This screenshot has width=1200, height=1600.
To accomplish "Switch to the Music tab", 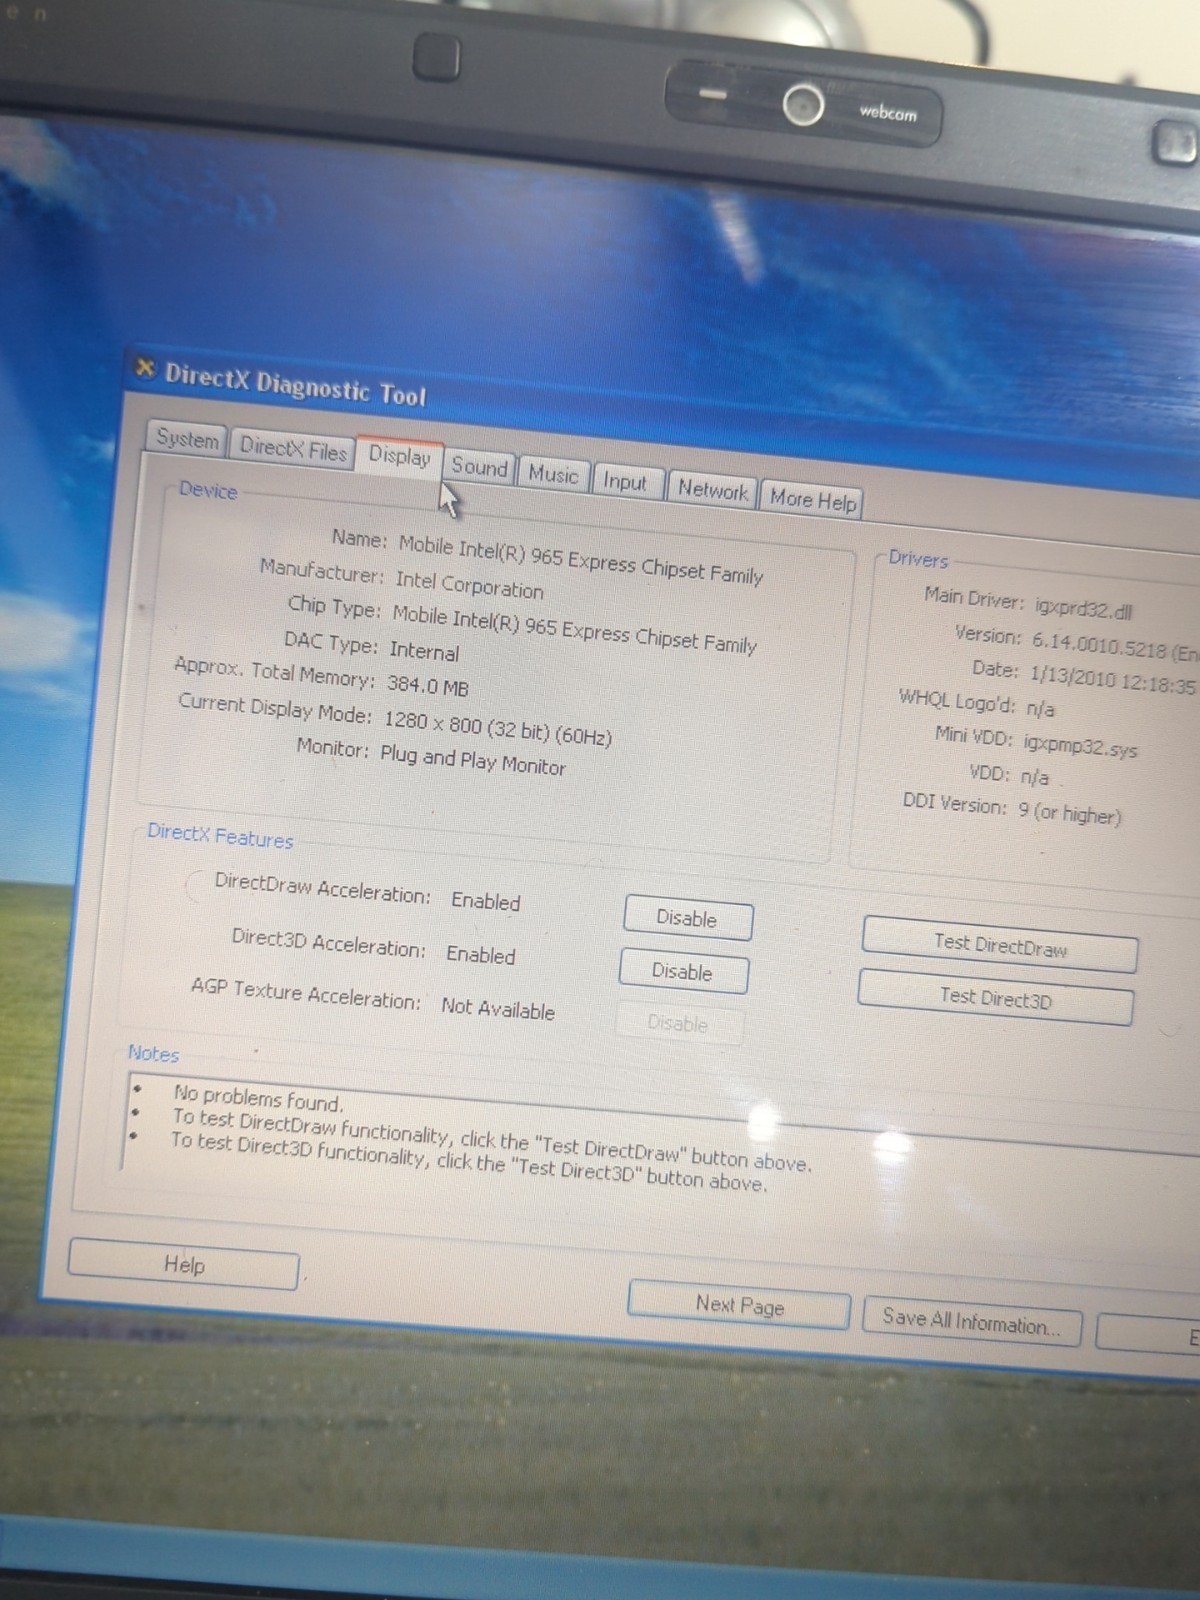I will click(x=553, y=474).
